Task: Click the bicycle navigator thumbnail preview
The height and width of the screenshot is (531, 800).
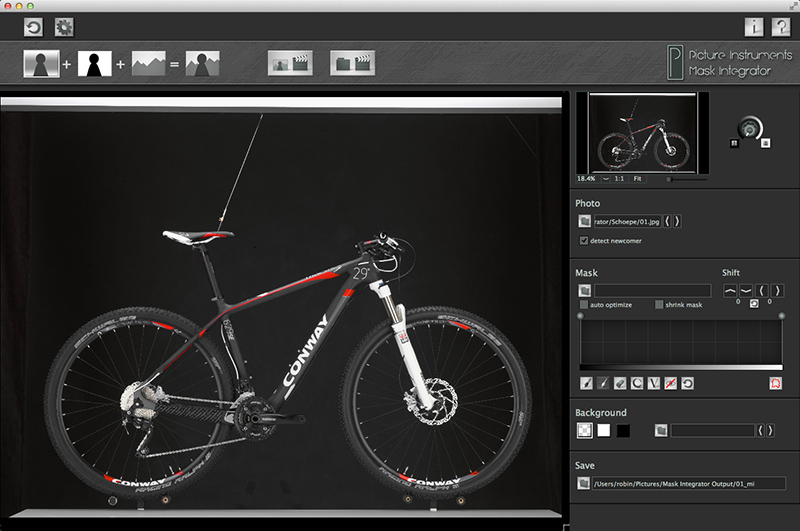Action: point(642,133)
